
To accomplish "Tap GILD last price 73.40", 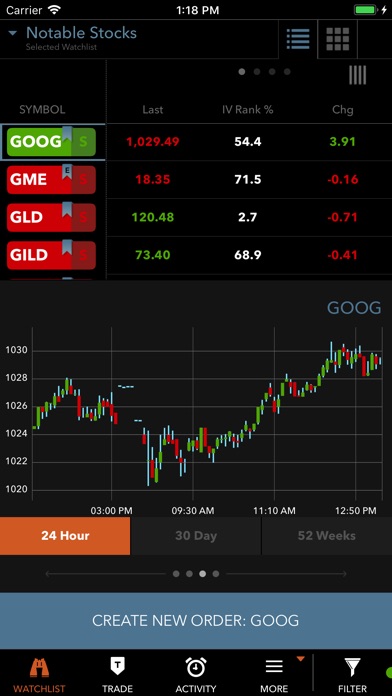I will pyautogui.click(x=153, y=255).
